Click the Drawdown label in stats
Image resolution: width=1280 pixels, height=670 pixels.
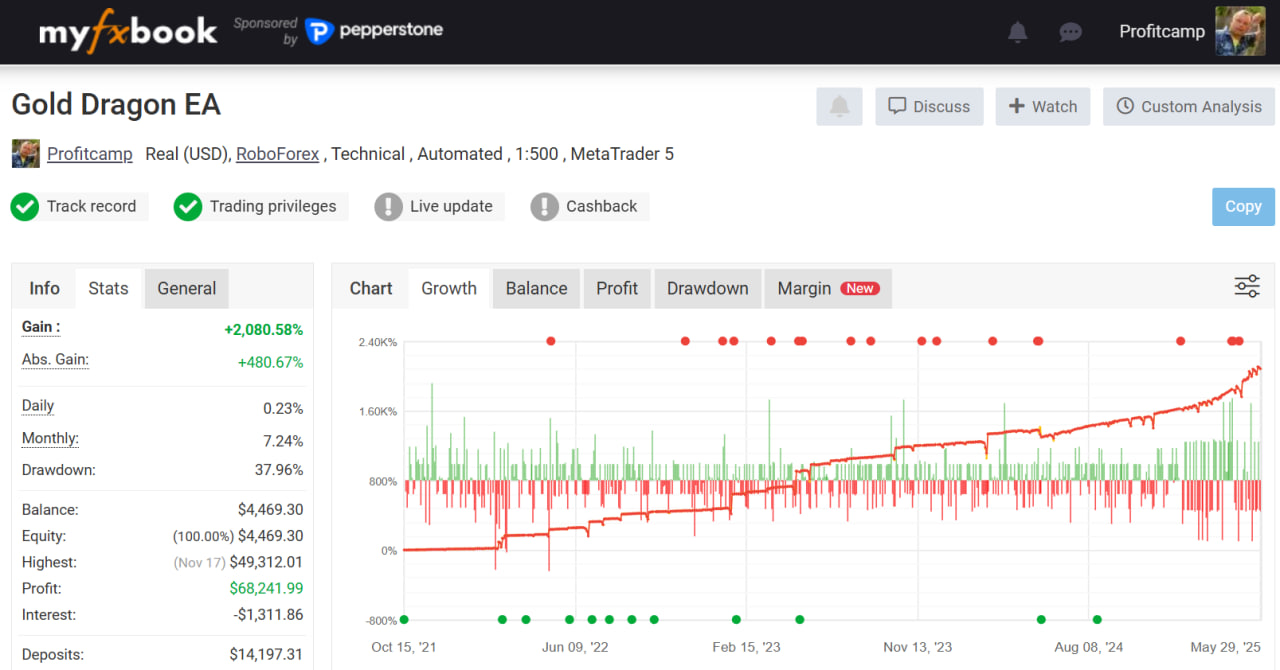[59, 469]
